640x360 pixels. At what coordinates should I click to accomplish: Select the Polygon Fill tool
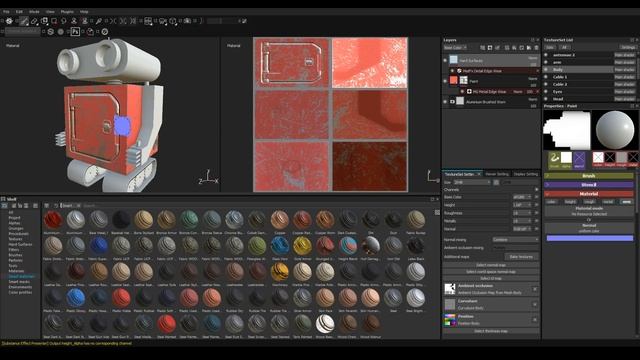[x=54, y=21]
